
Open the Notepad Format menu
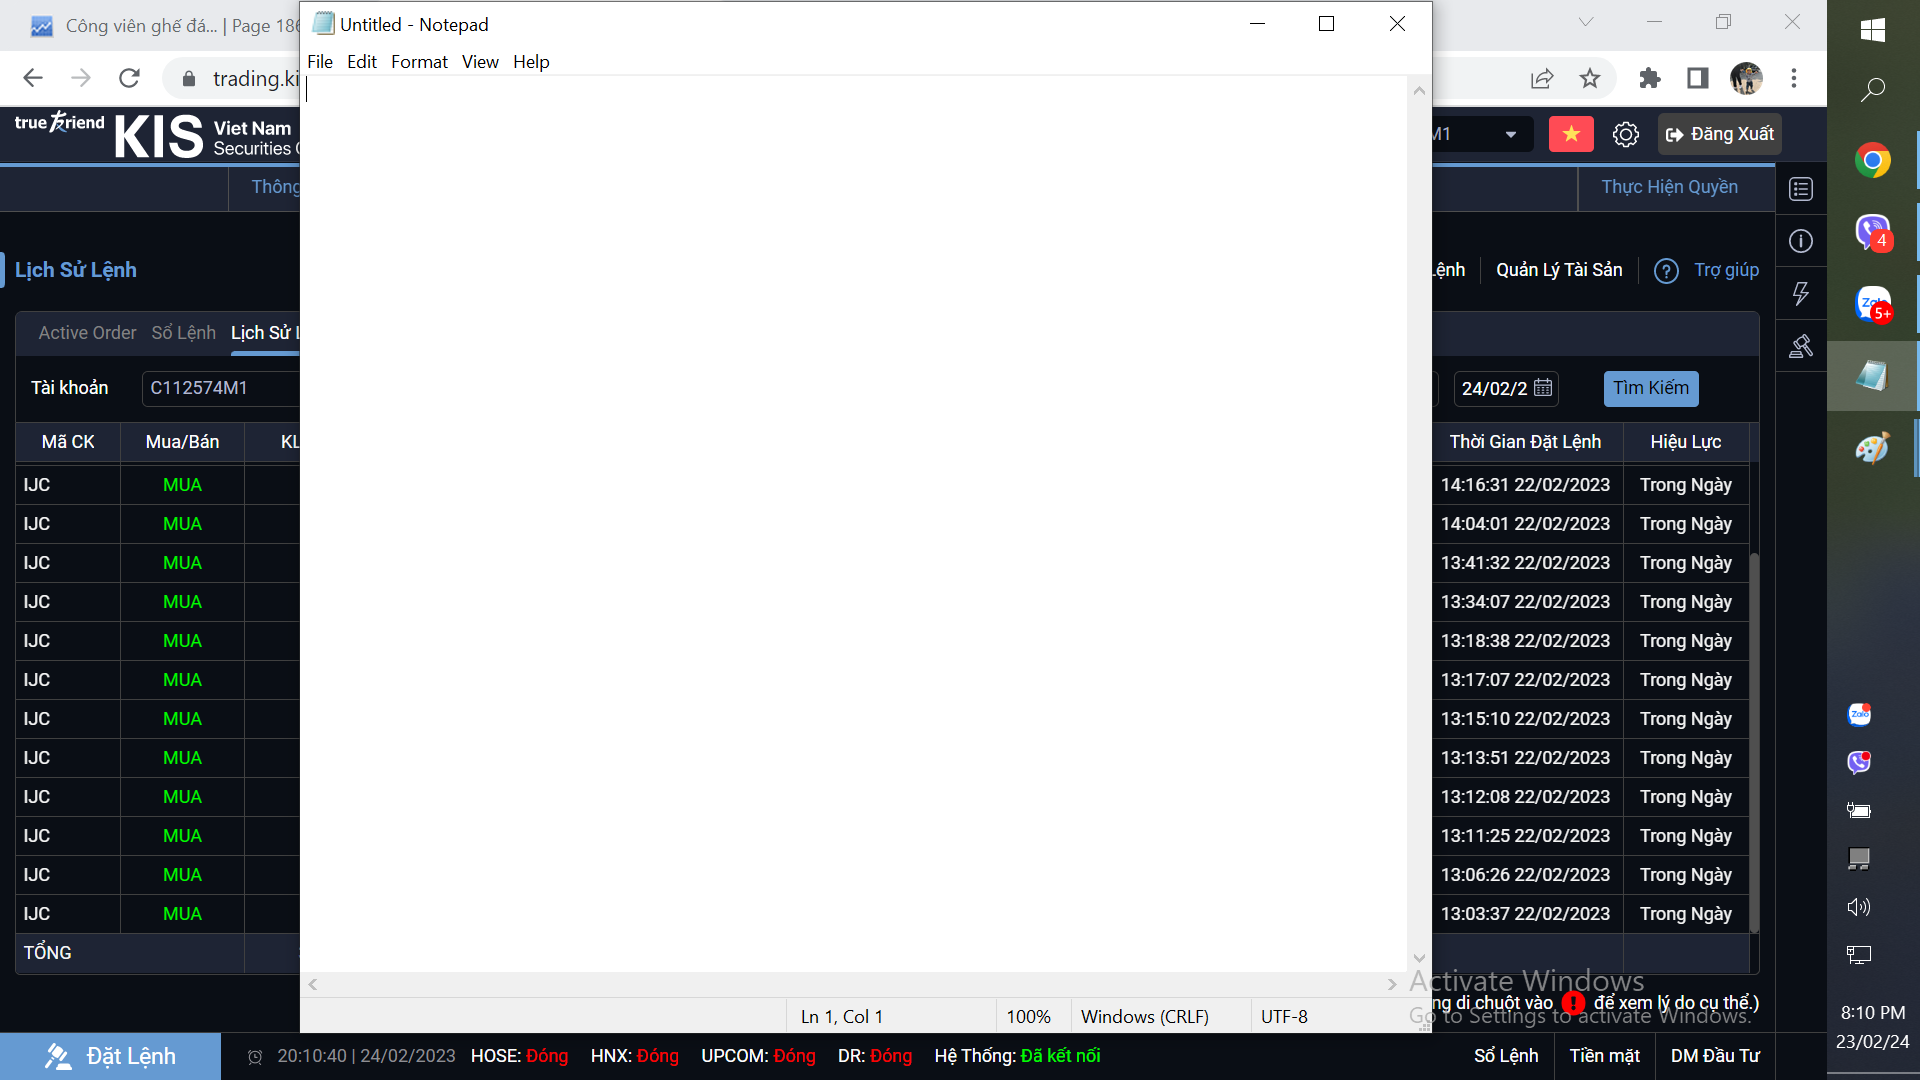(419, 62)
